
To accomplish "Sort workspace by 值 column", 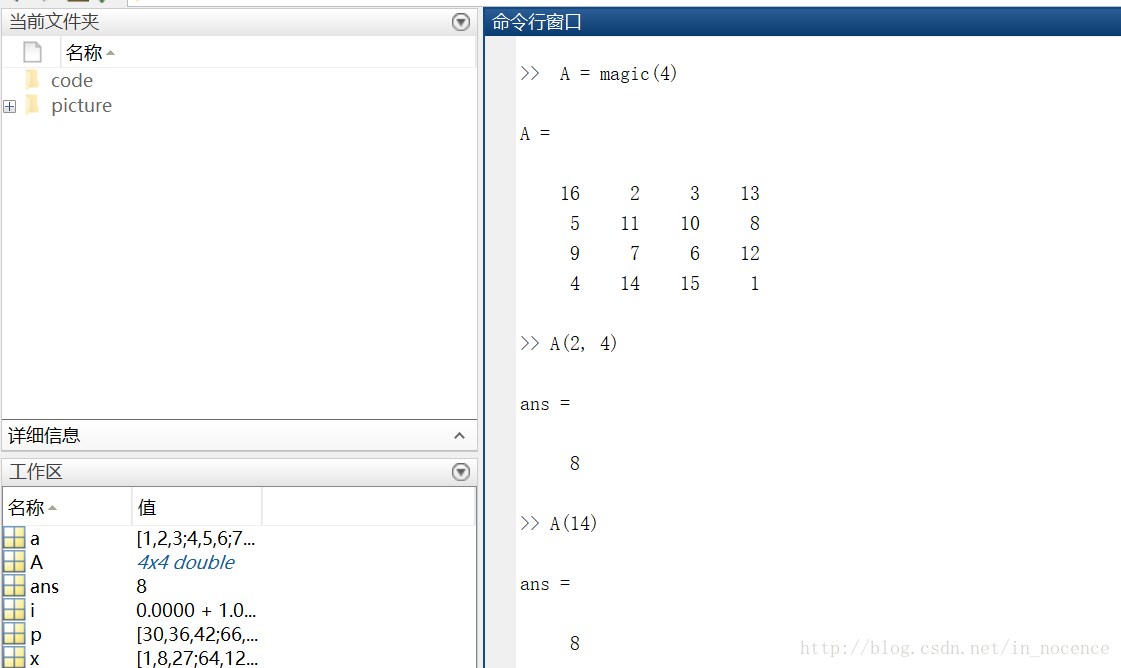I will (147, 508).
